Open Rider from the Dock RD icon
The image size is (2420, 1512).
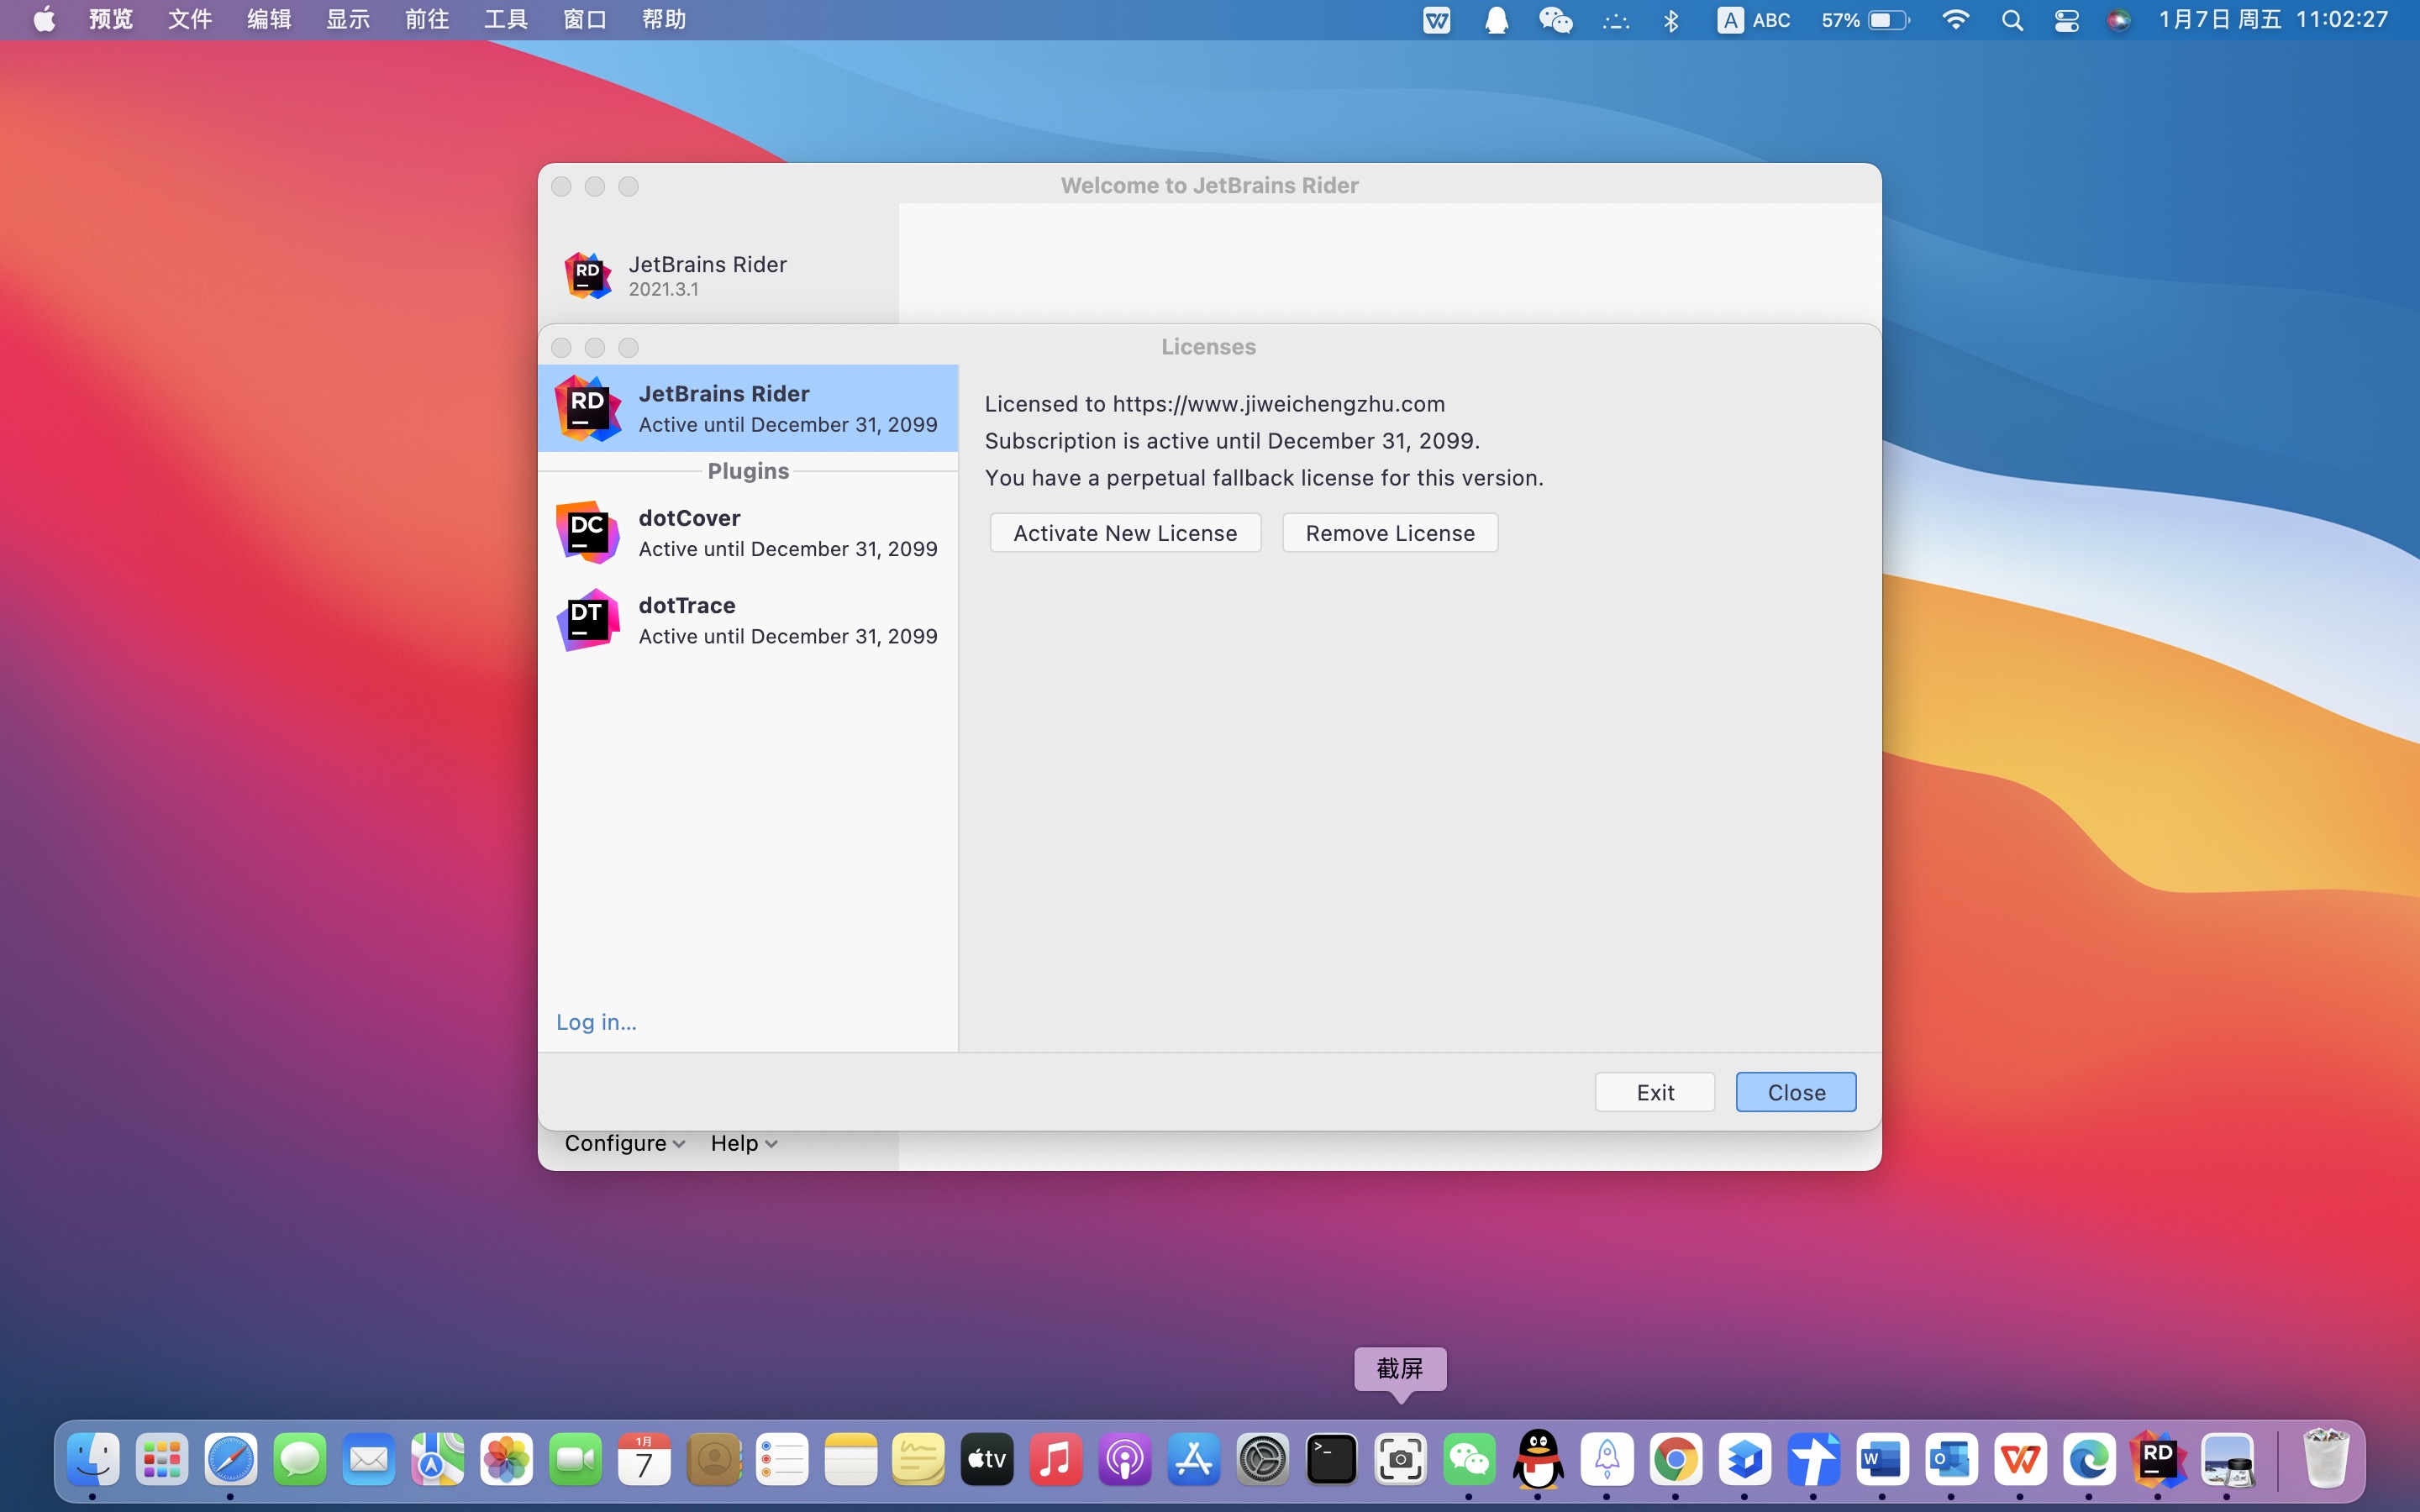pos(2157,1459)
